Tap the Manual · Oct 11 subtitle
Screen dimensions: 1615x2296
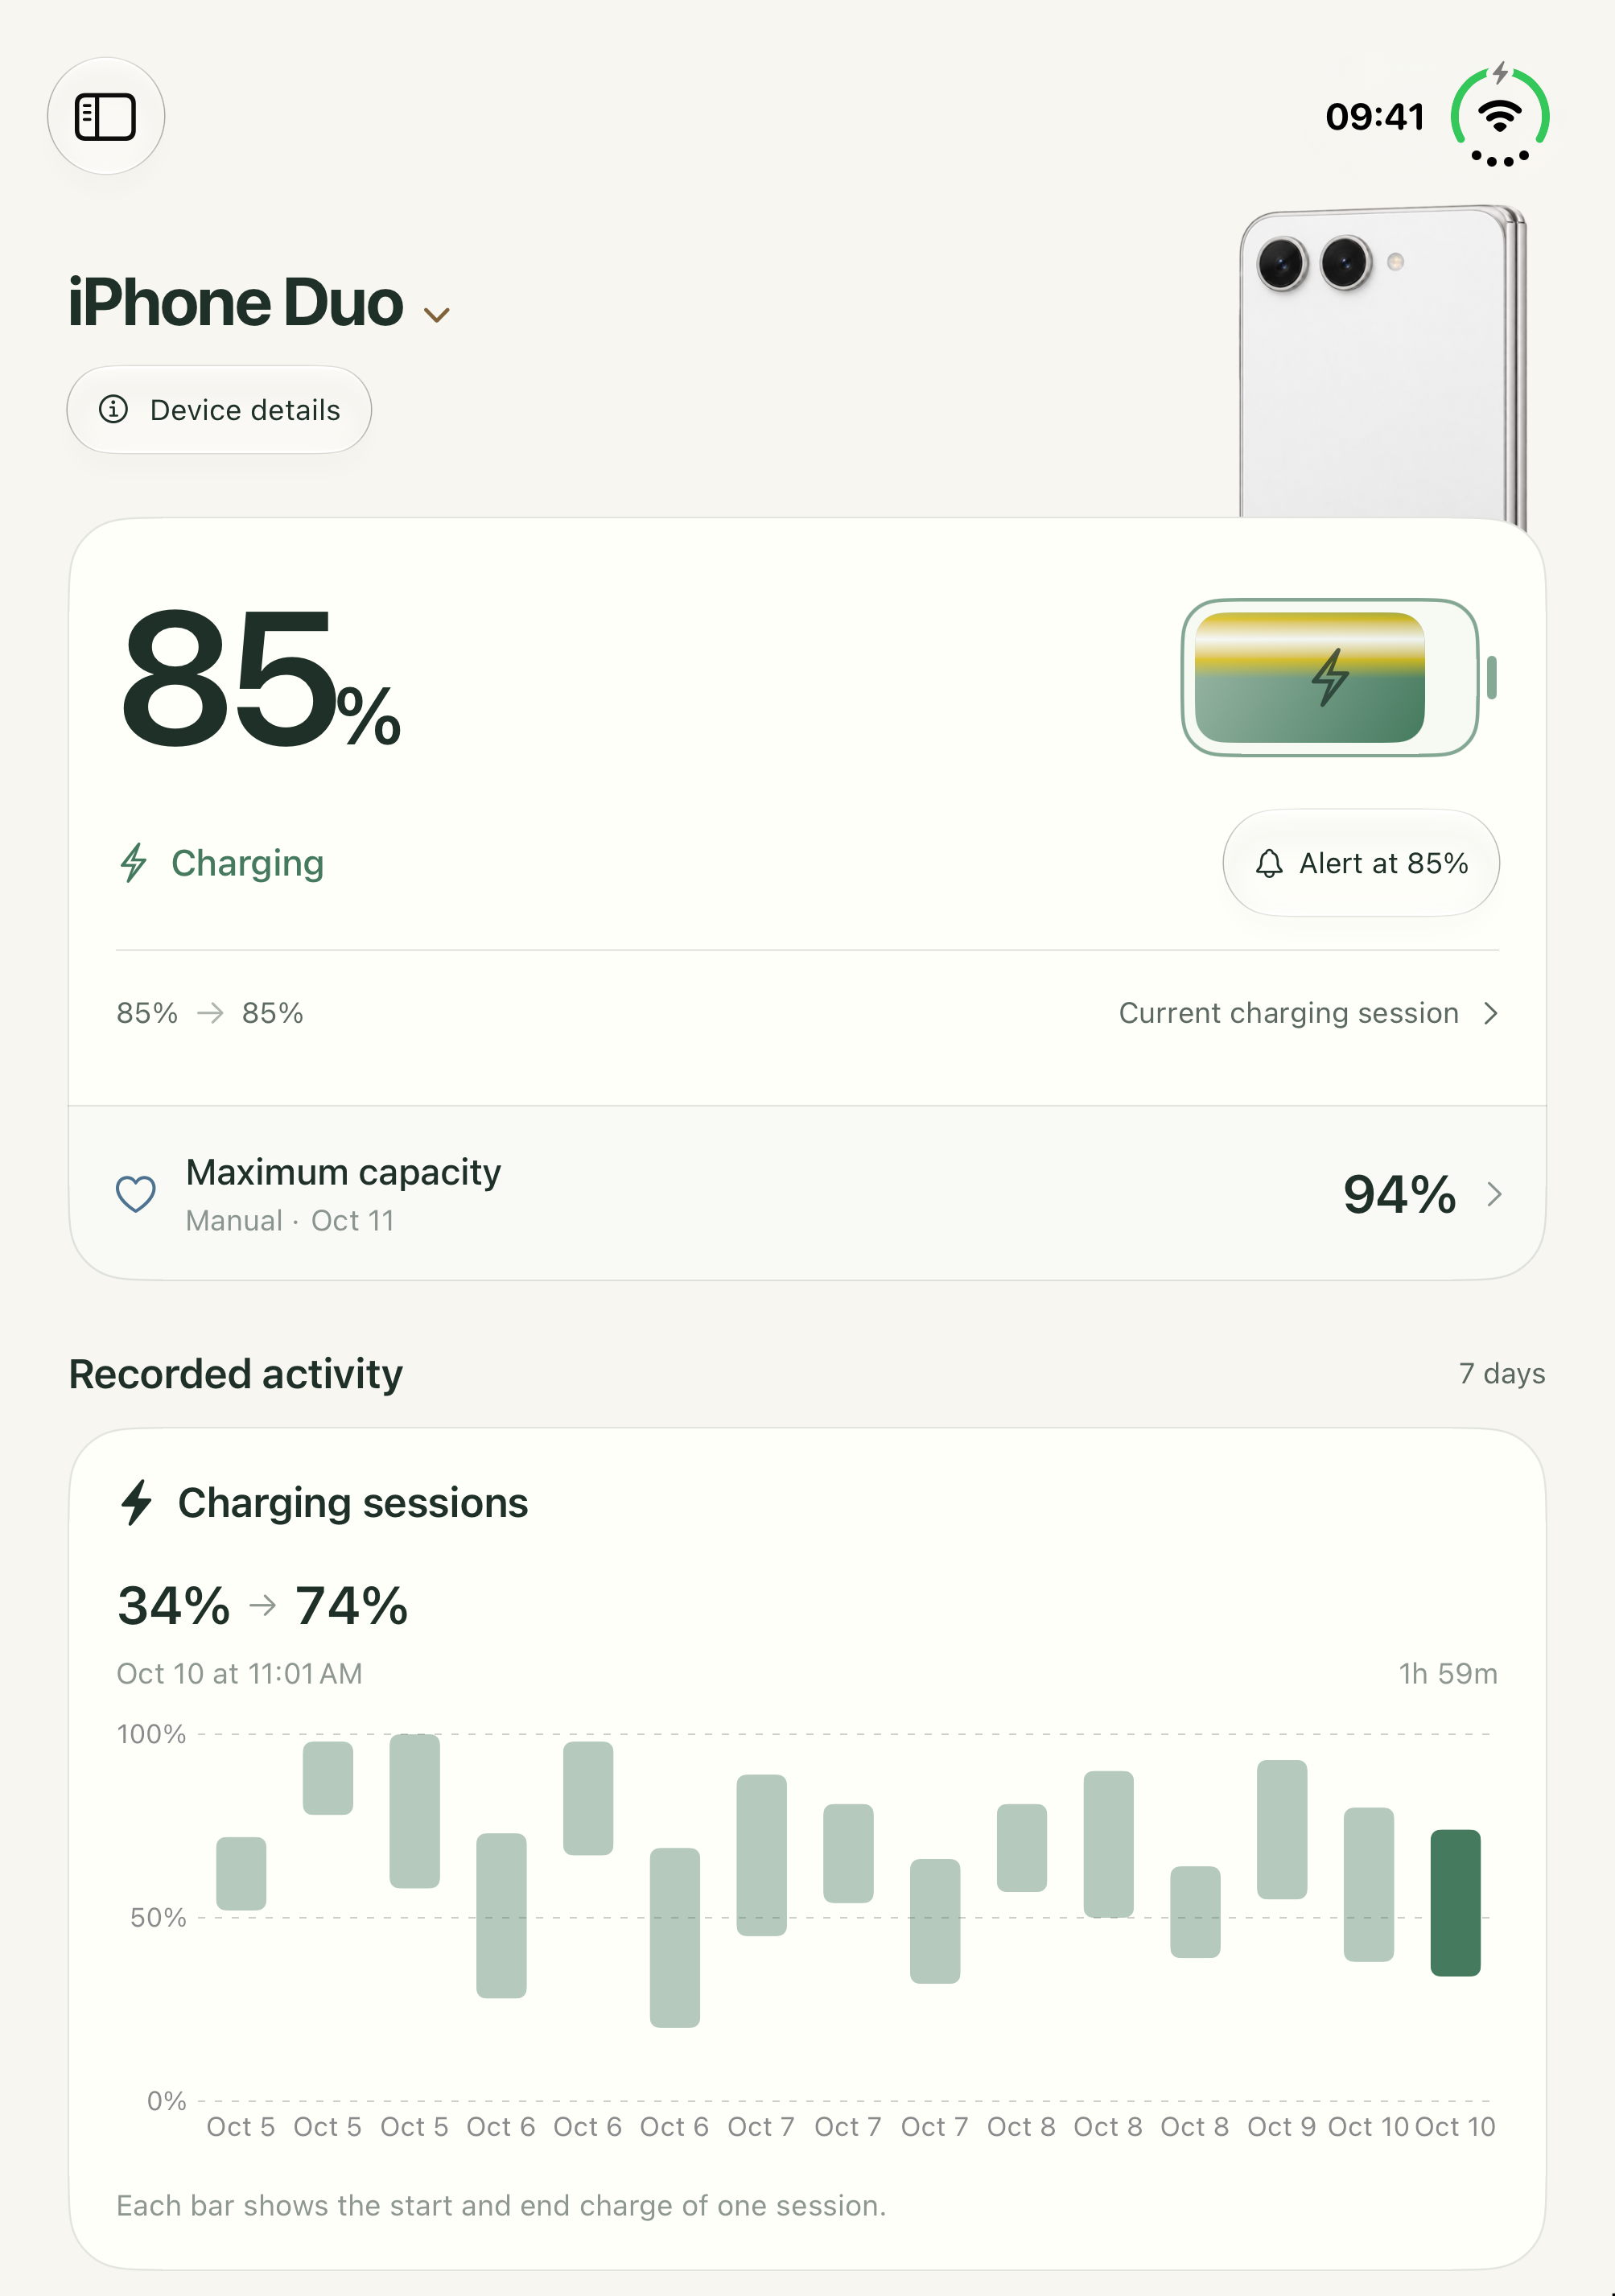pyautogui.click(x=290, y=1221)
